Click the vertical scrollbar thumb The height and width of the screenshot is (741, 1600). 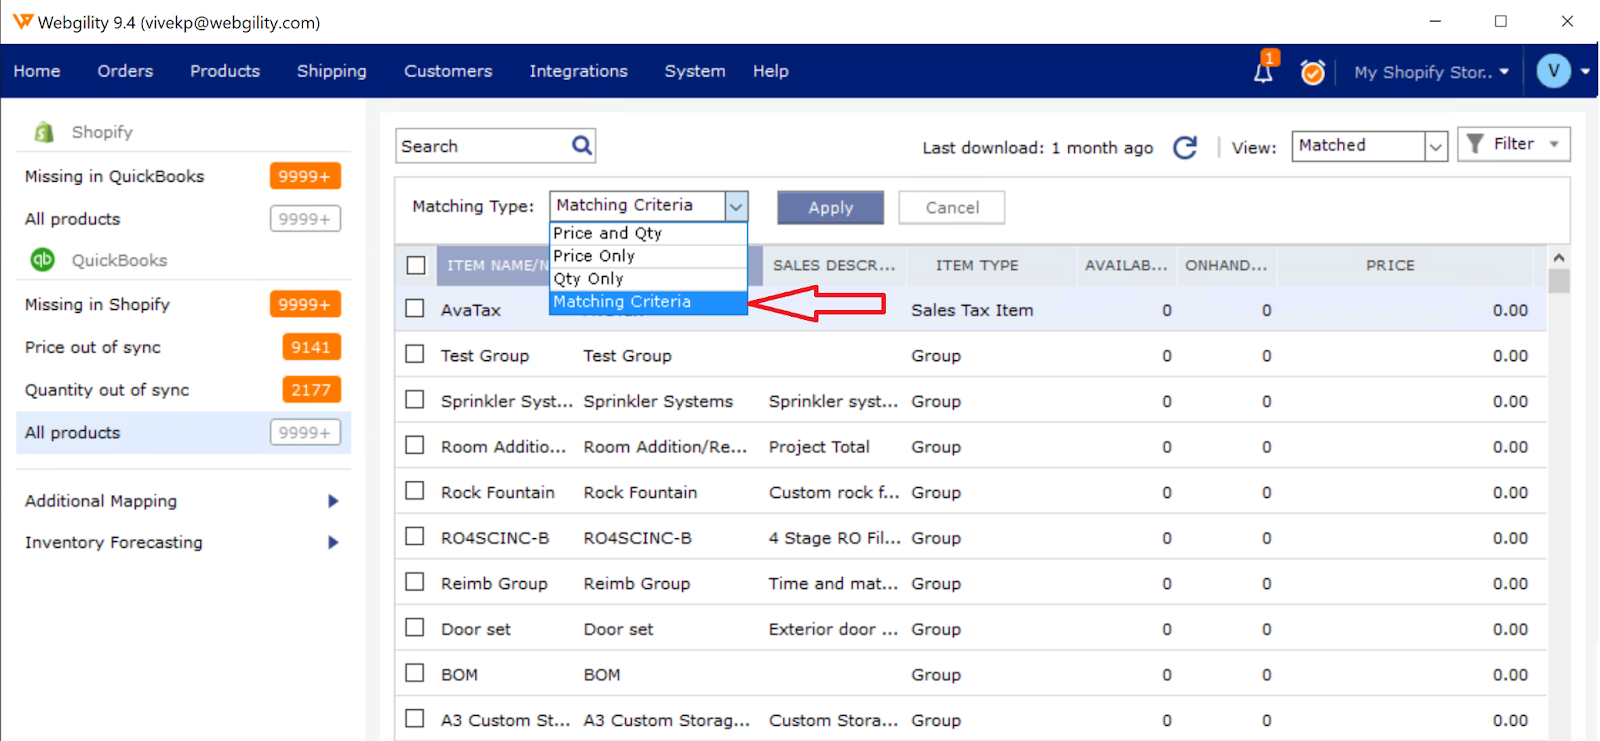tap(1558, 281)
